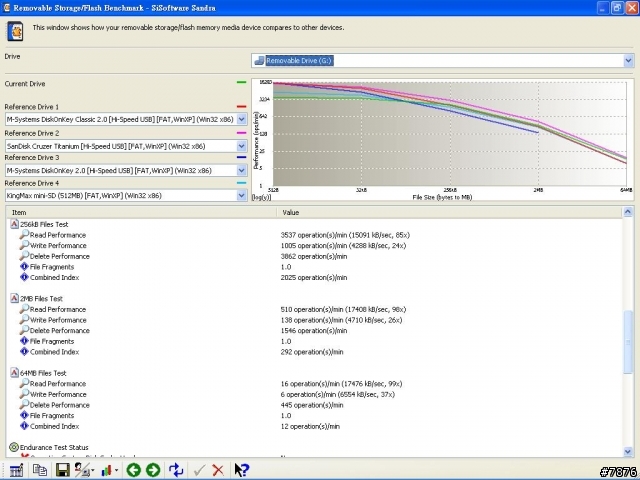Viewport: 640px width, 480px height.
Task: Click the context help cursor icon
Action: (x=242, y=470)
